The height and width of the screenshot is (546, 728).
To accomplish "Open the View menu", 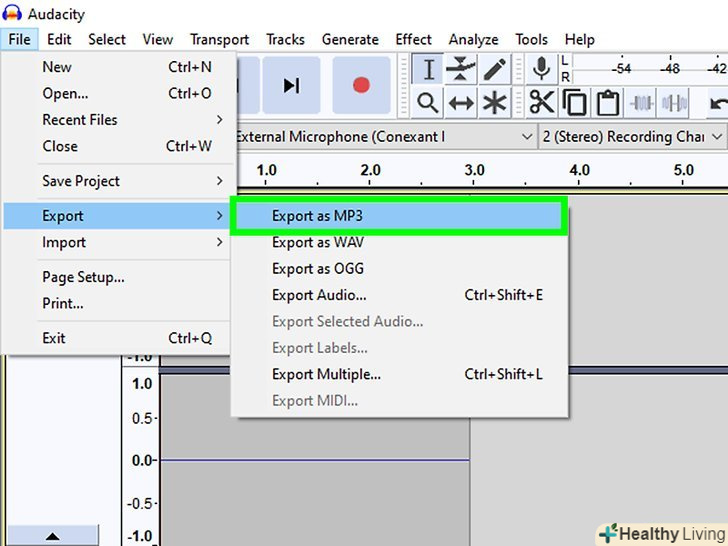I will click(x=157, y=39).
